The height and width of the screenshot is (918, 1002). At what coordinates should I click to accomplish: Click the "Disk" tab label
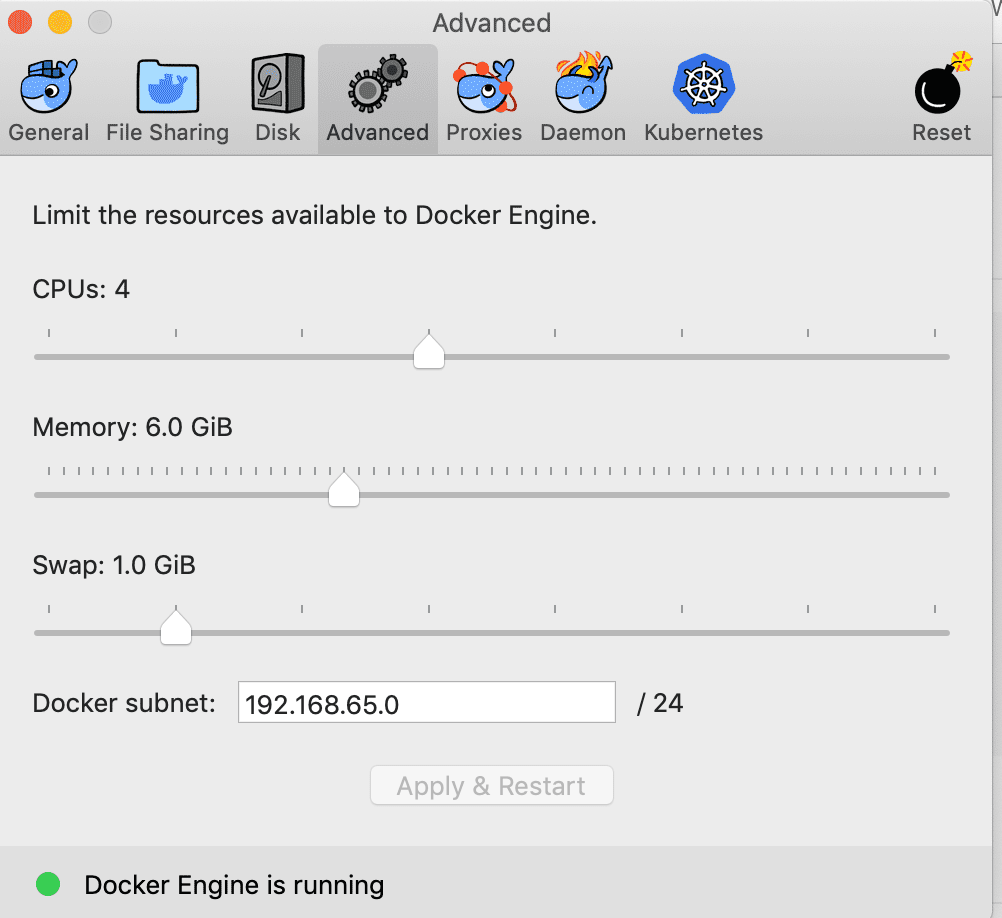click(277, 132)
